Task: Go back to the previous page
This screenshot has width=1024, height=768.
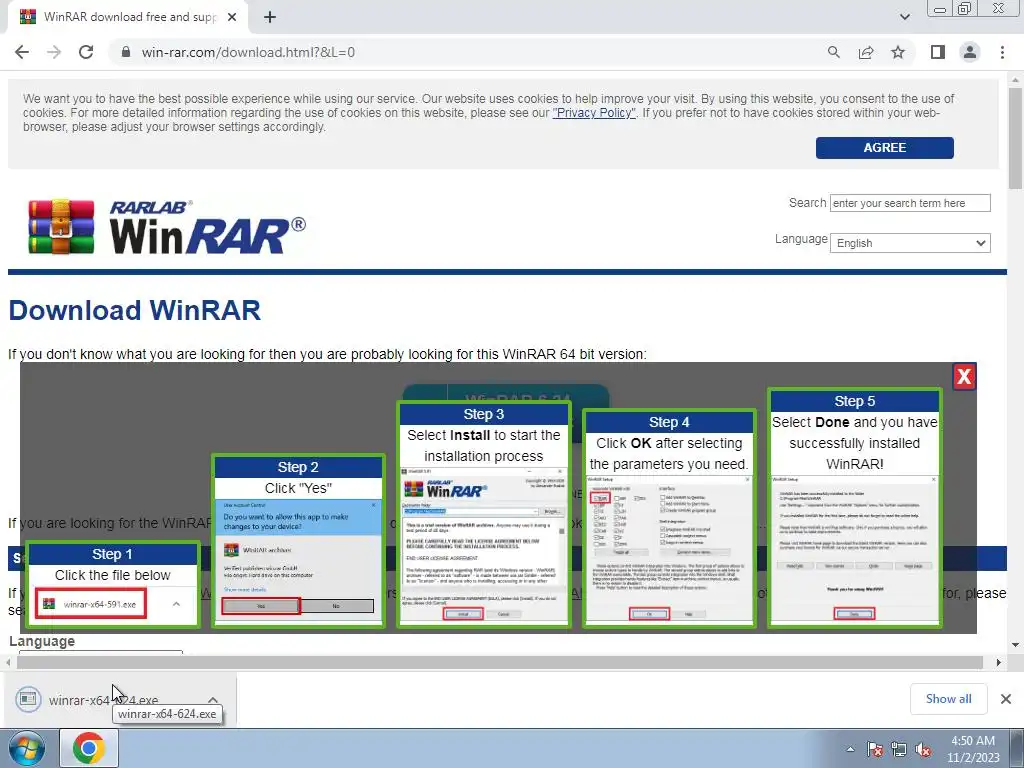Action: (x=22, y=52)
